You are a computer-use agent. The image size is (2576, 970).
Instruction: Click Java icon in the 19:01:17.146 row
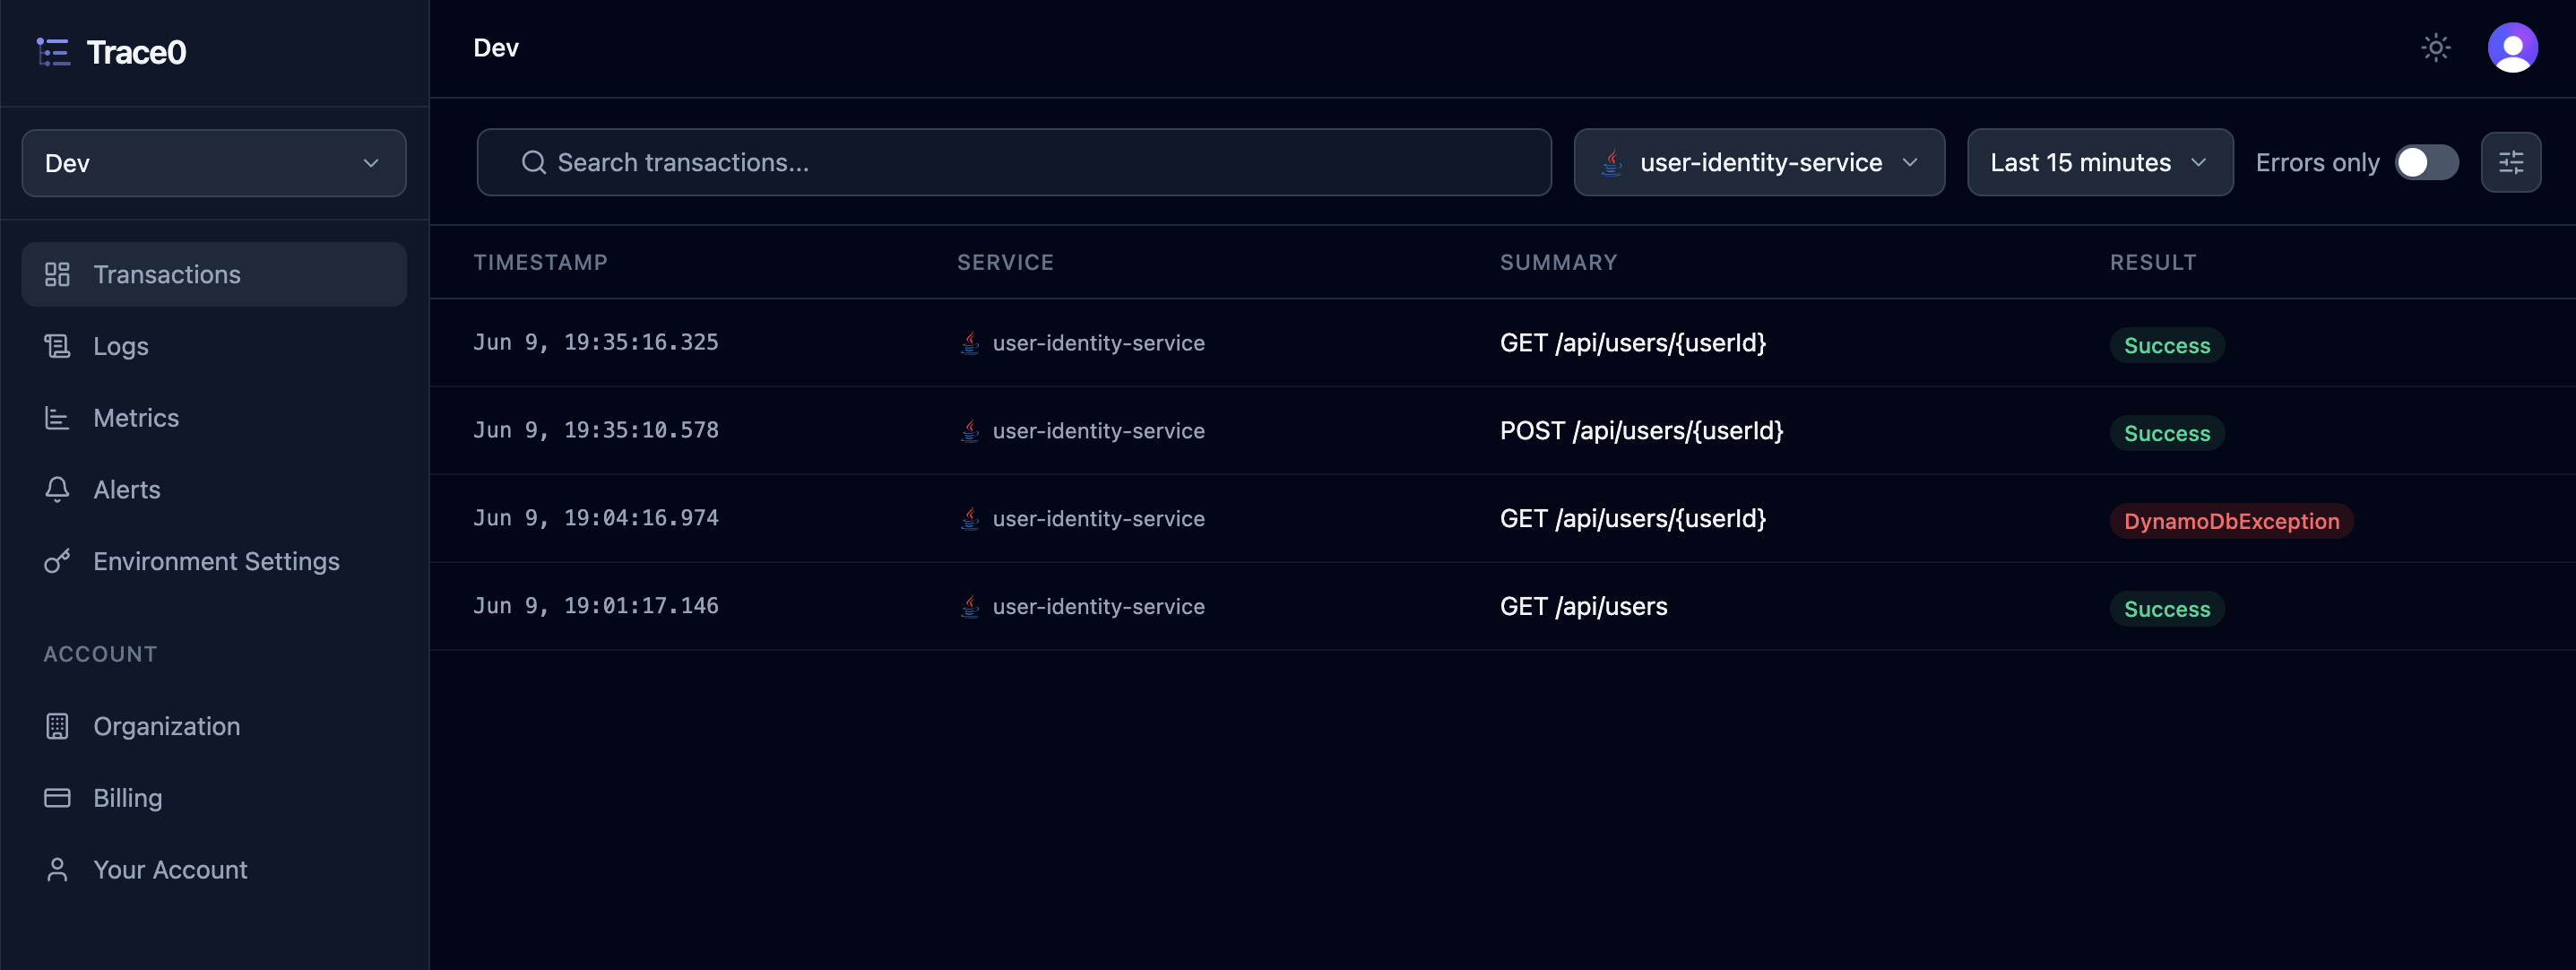(969, 607)
